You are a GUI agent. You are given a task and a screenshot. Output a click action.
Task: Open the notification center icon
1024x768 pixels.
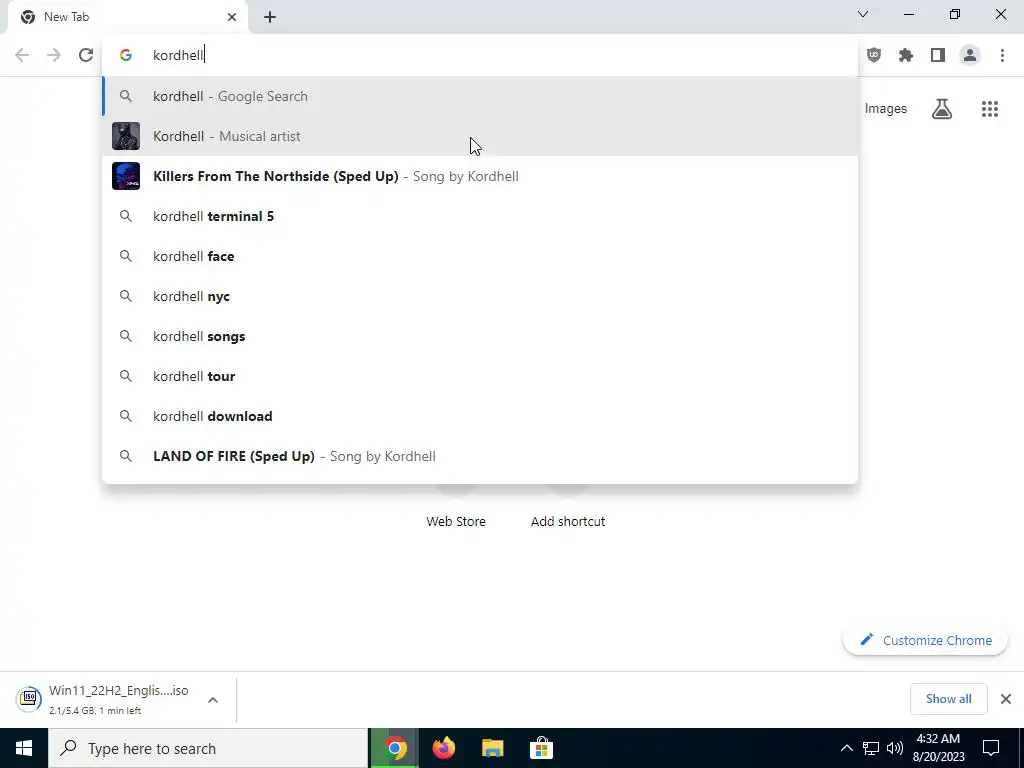991,748
